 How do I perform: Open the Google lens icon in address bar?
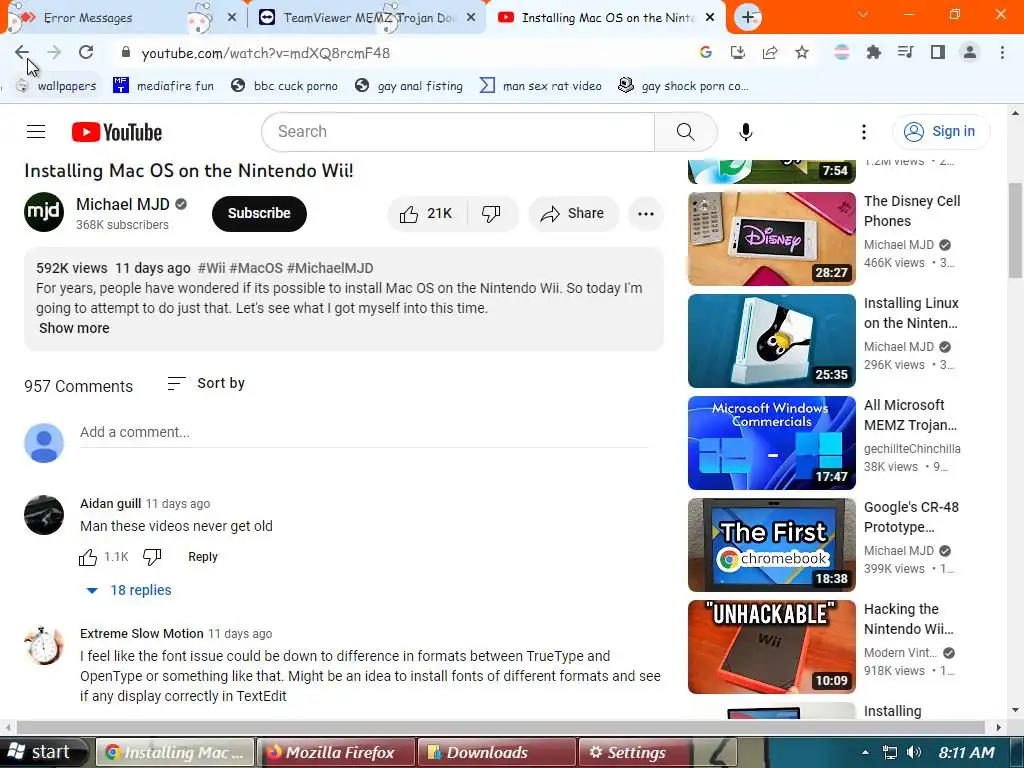(705, 52)
